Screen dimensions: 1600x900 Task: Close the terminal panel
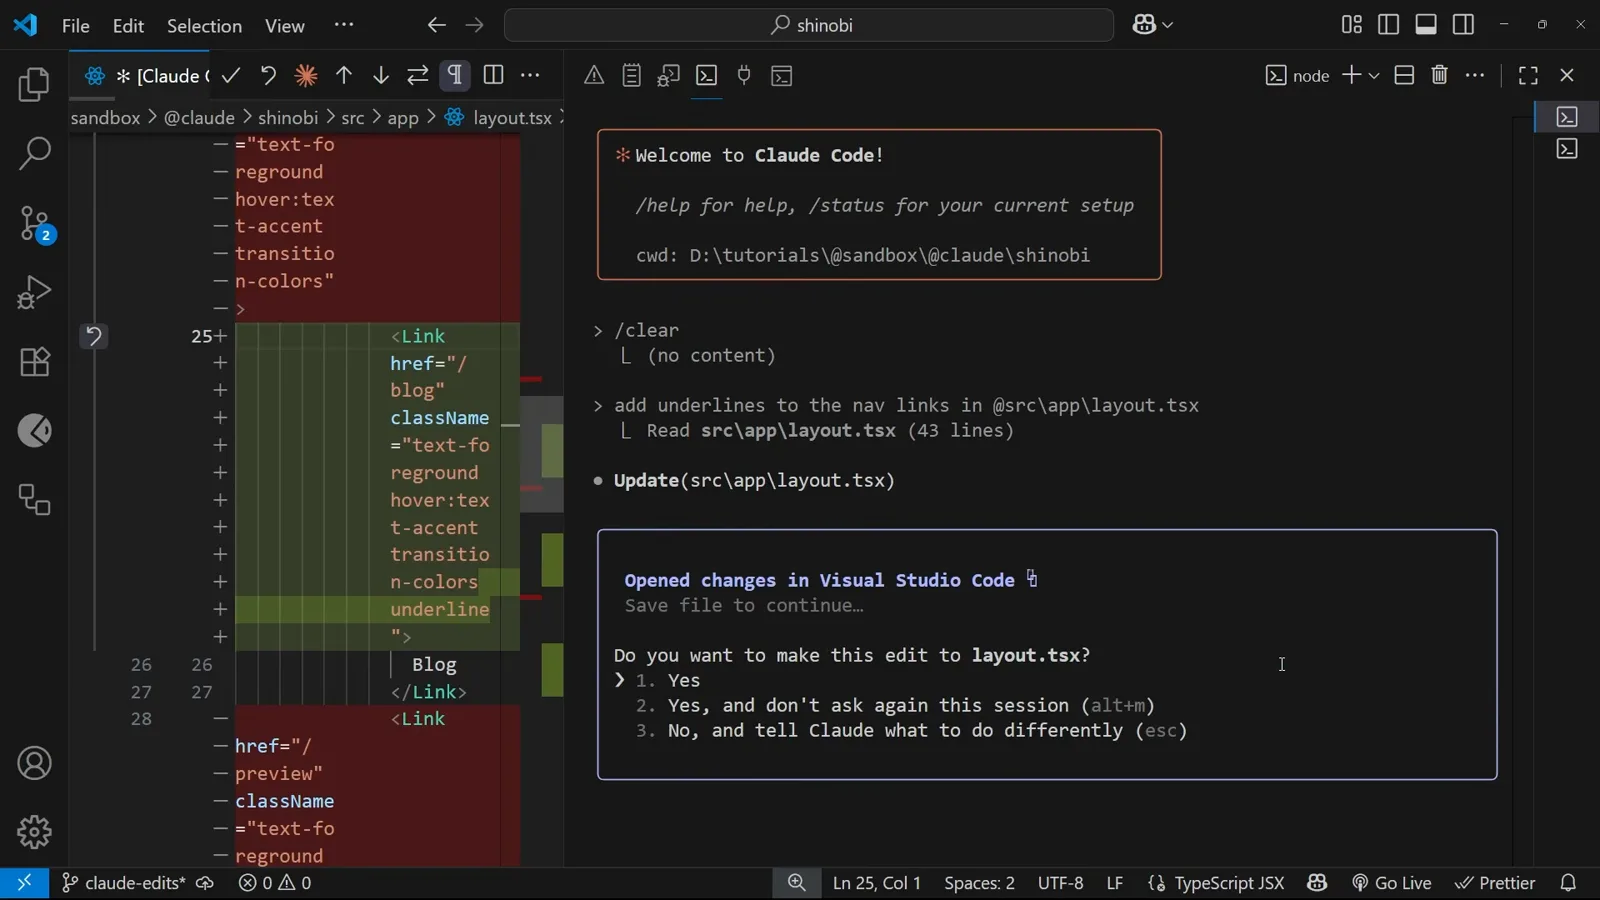click(1567, 75)
